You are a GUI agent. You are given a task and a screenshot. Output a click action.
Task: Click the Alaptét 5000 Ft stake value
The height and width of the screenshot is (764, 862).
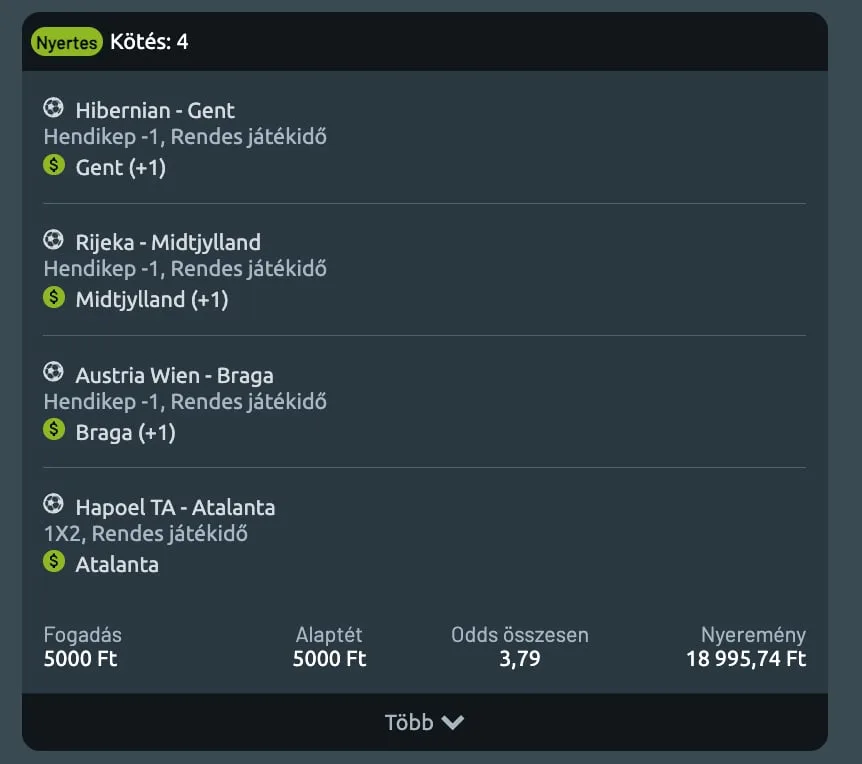pyautogui.click(x=329, y=658)
